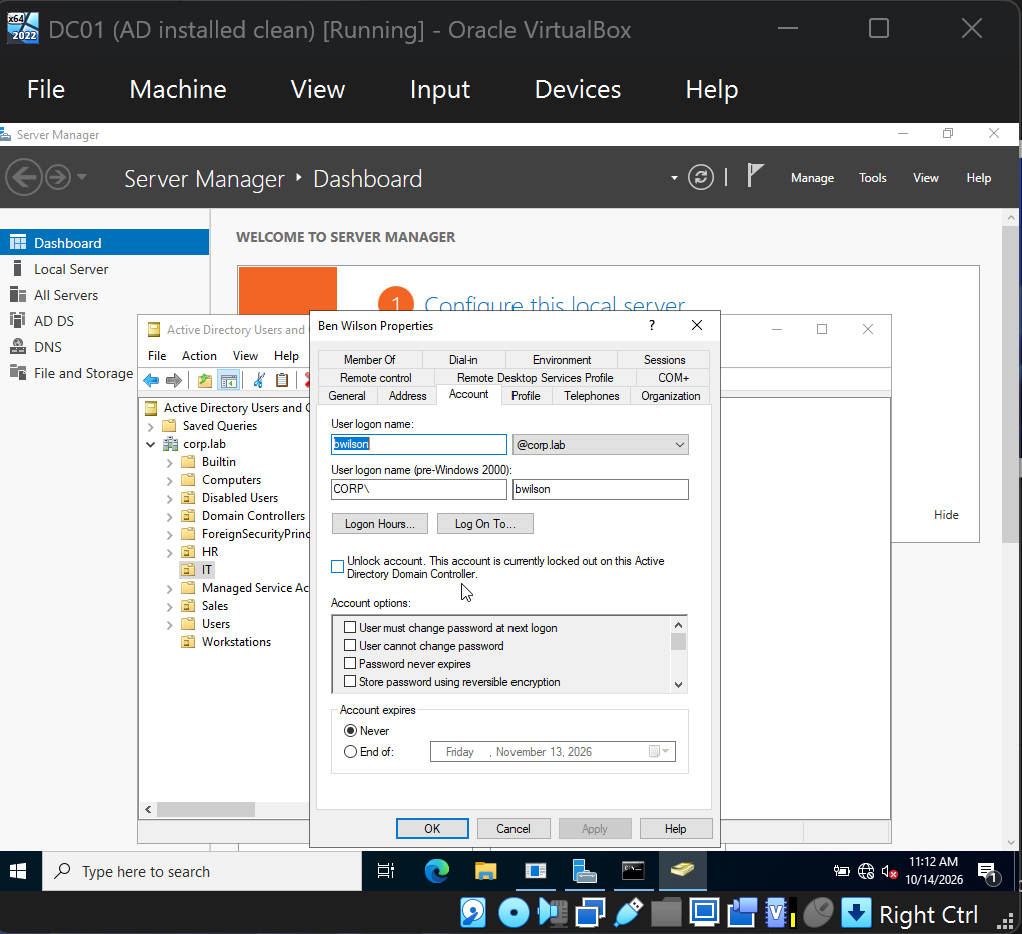
Task: Click VirtualBox audio status icon
Action: (x=552, y=913)
